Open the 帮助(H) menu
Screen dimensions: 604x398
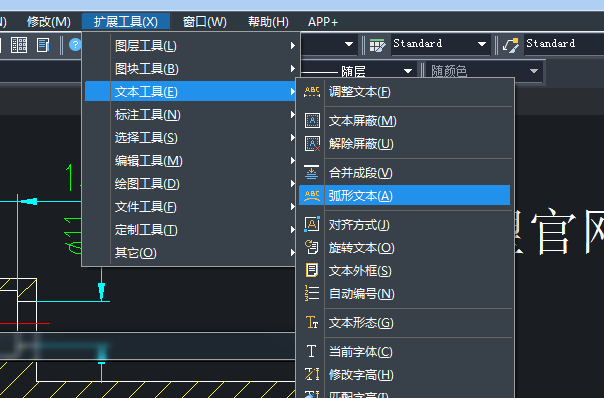coord(268,22)
